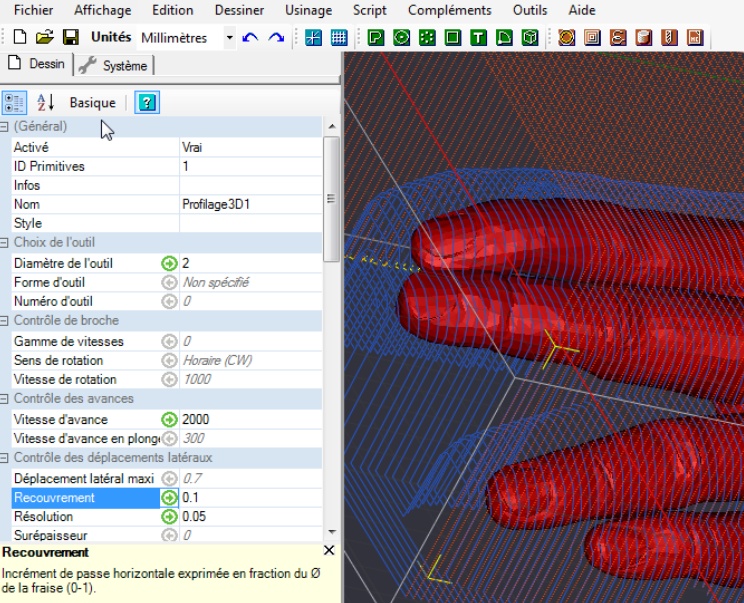Insert a Pocket machining operation
Screen dimensions: 744x603
(592, 37)
